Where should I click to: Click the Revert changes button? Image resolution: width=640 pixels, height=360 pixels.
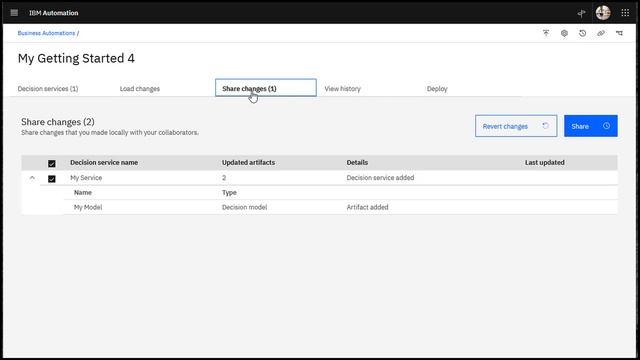516,126
